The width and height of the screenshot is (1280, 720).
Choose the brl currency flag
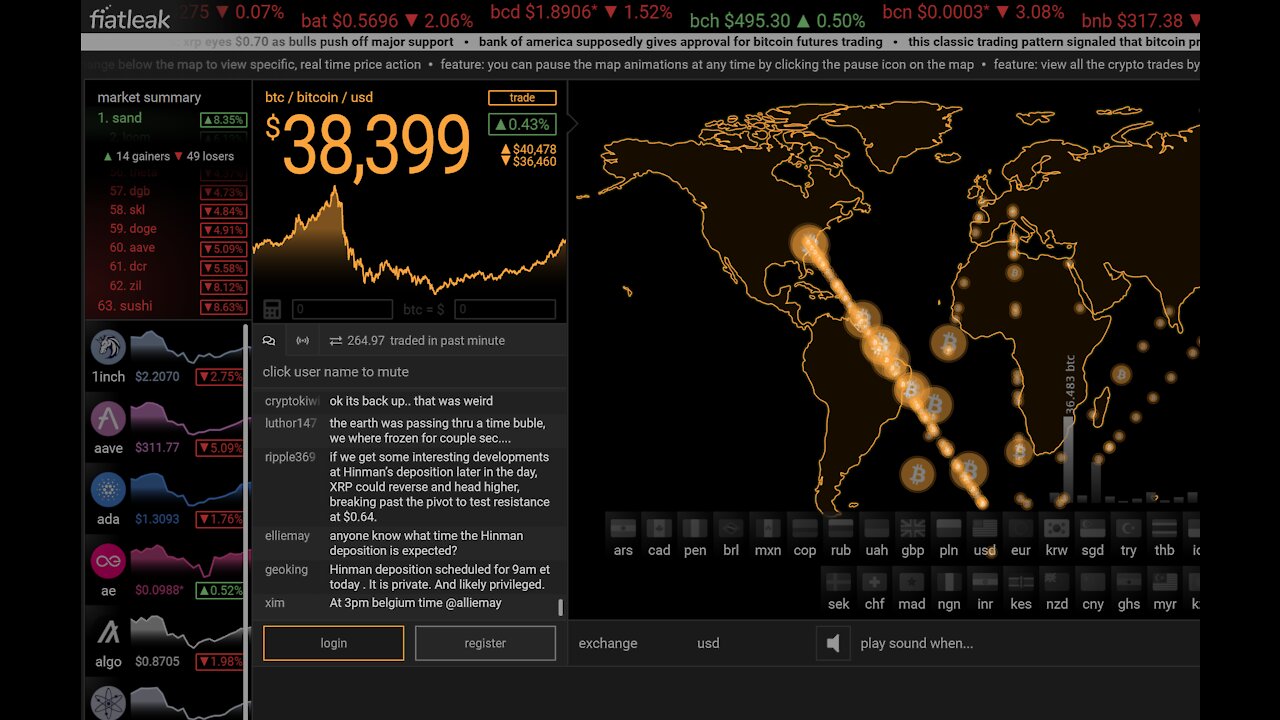coord(731,528)
